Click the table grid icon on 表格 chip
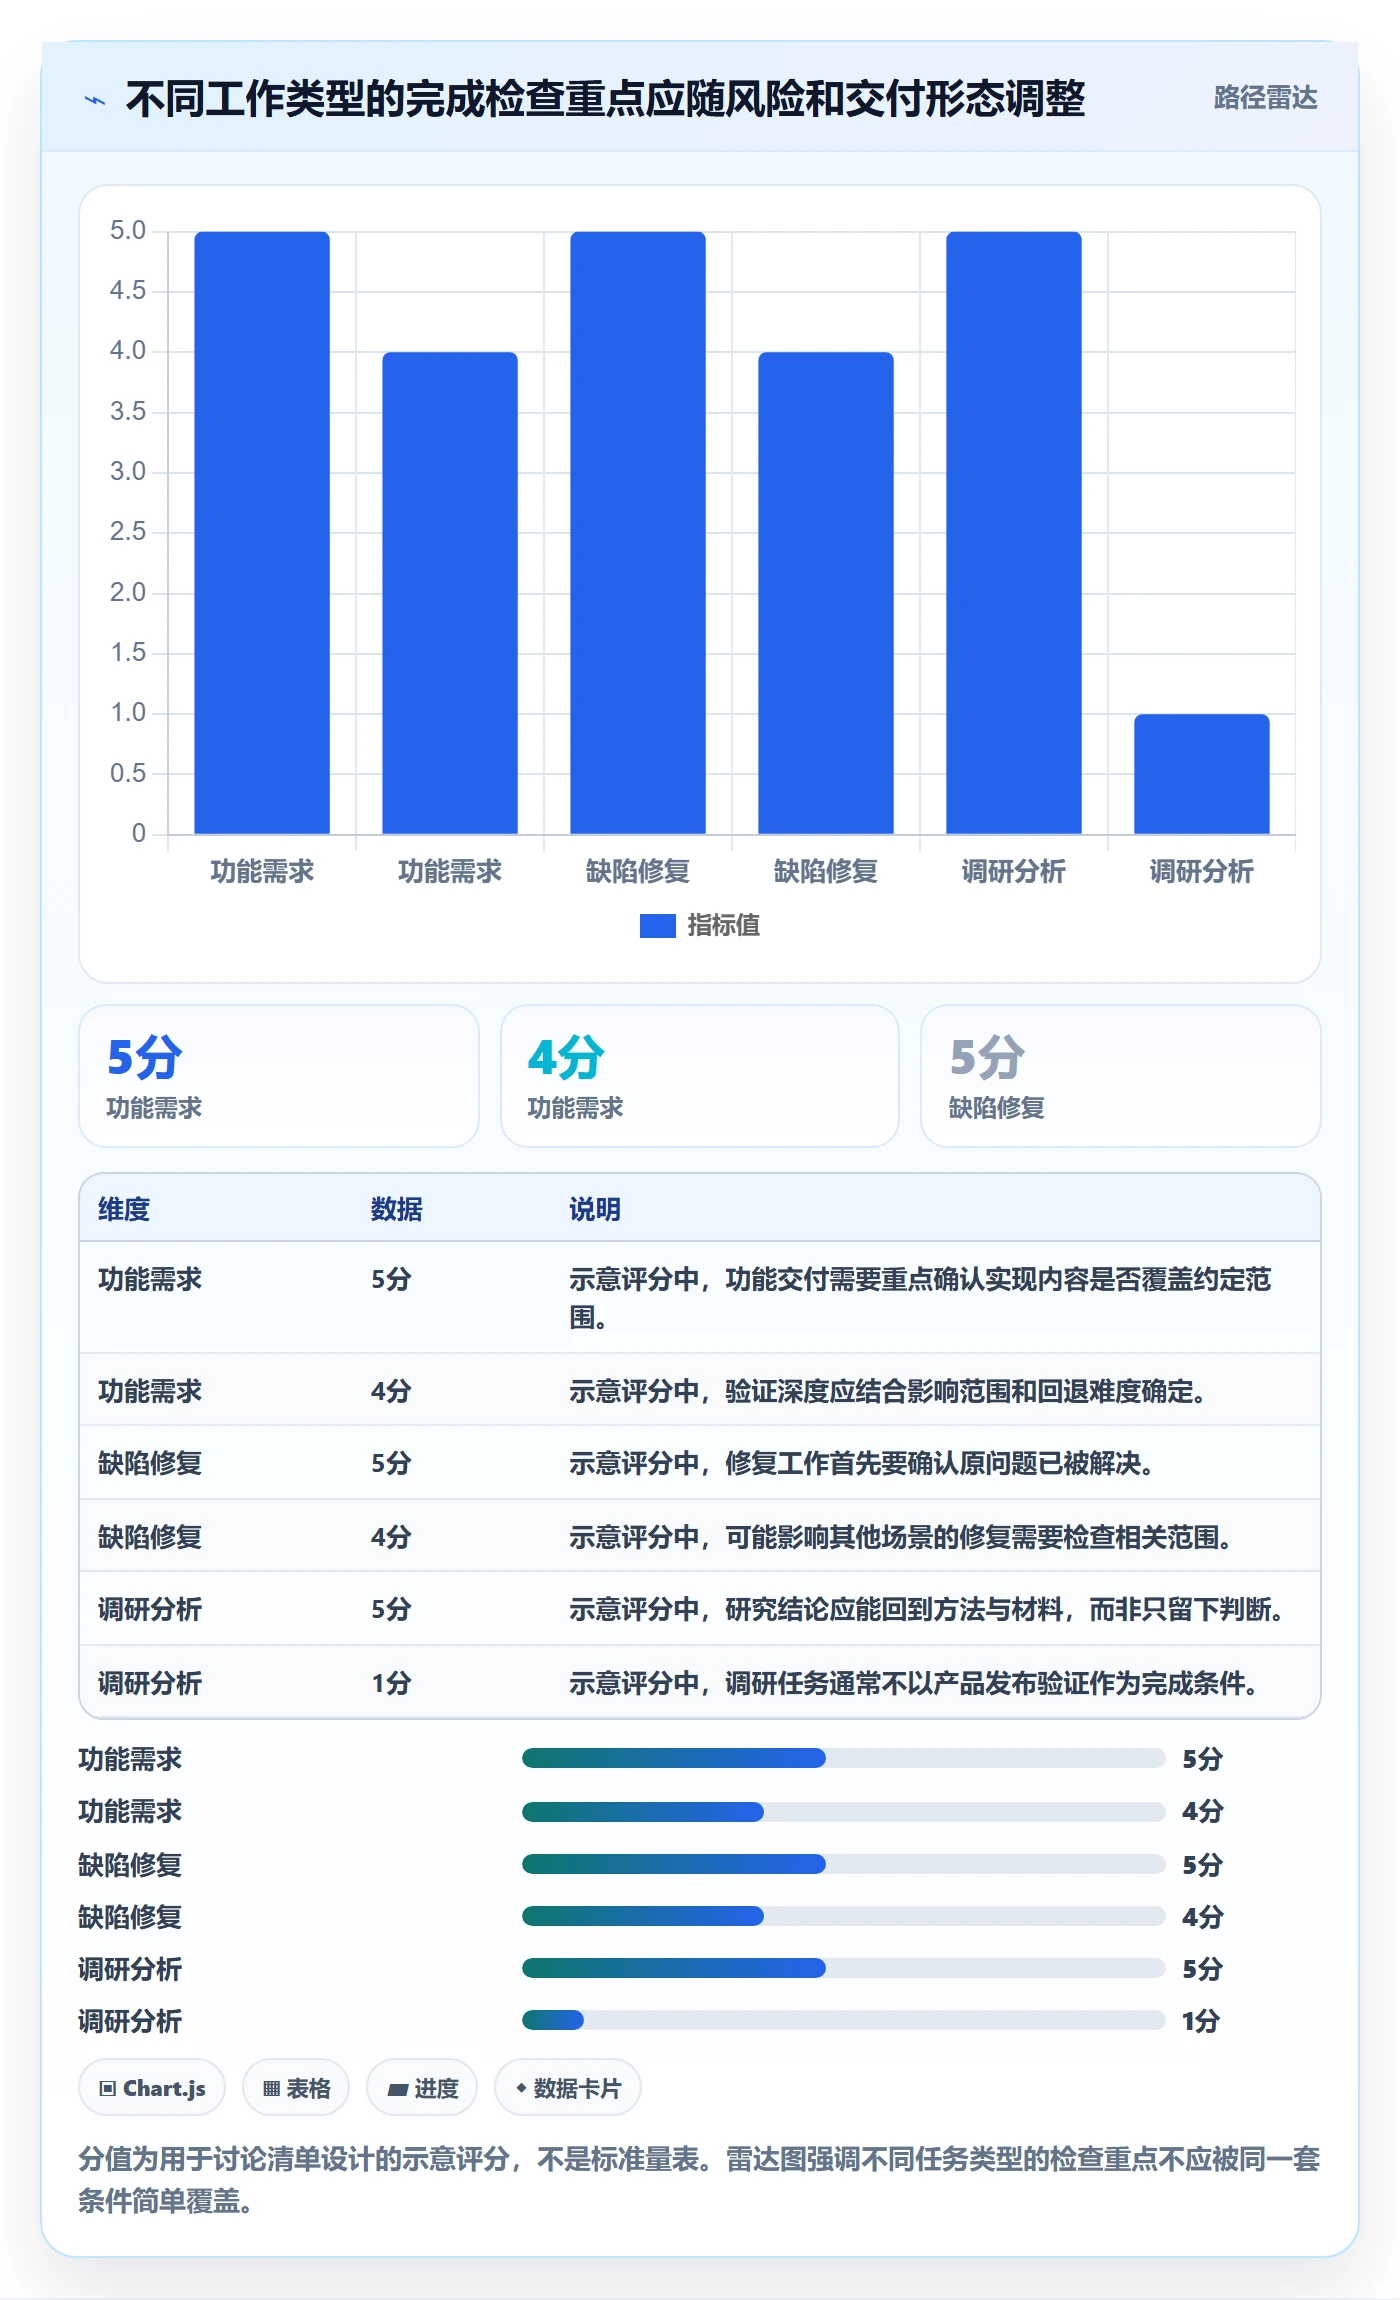The width and height of the screenshot is (1400, 2300). click(x=271, y=2088)
